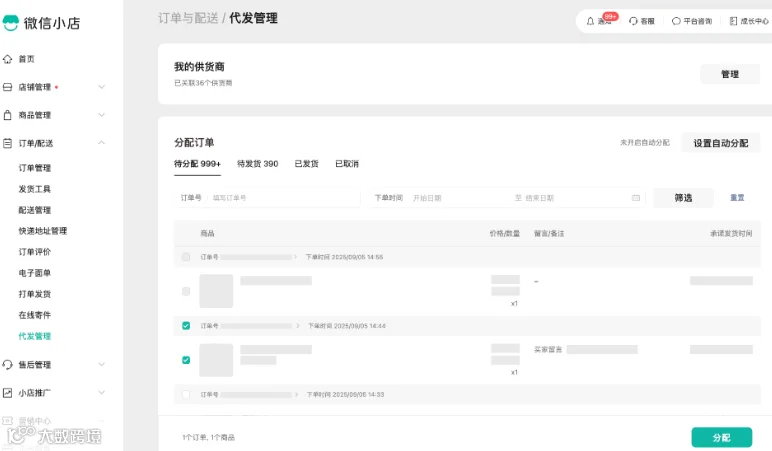Check the order checkbox dated 2025/09/05 14:33

pyautogui.click(x=186, y=394)
